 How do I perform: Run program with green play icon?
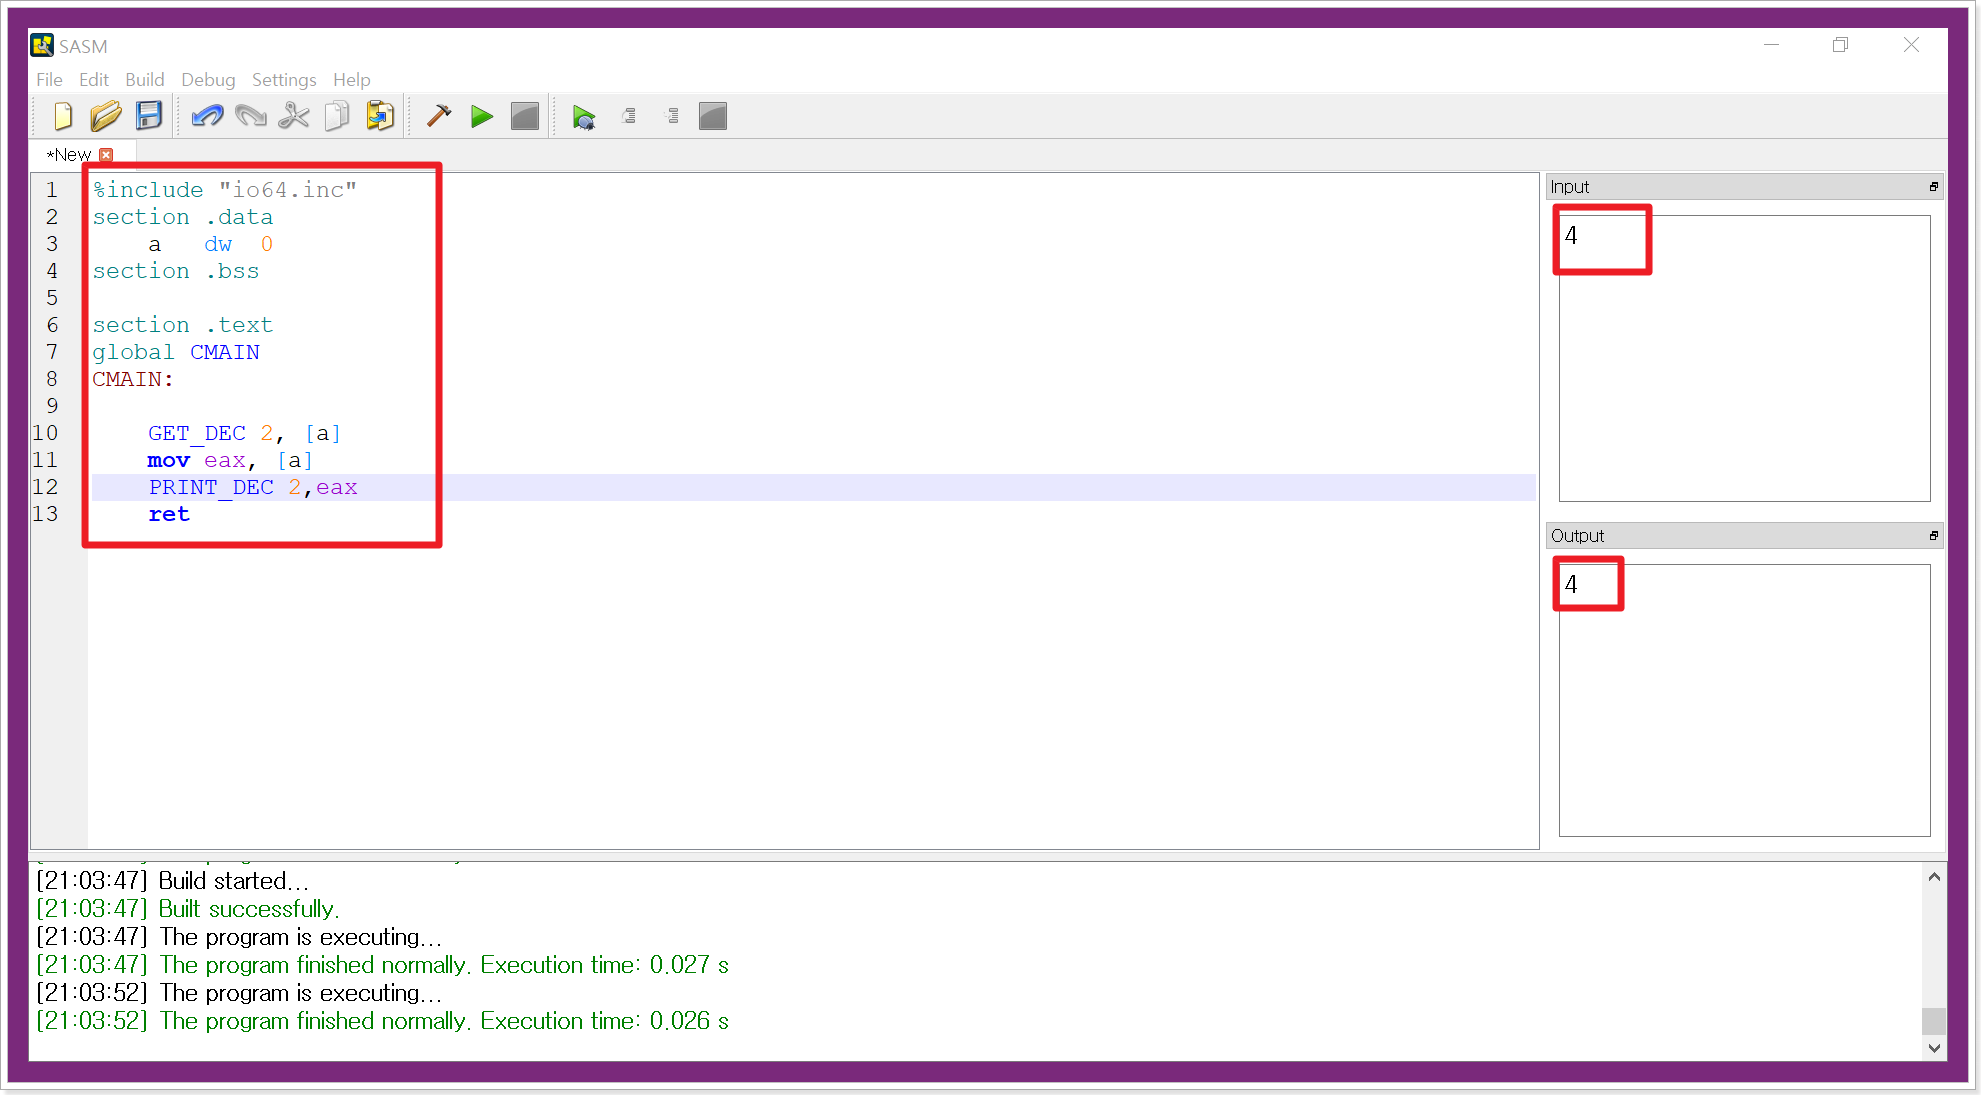(x=482, y=117)
